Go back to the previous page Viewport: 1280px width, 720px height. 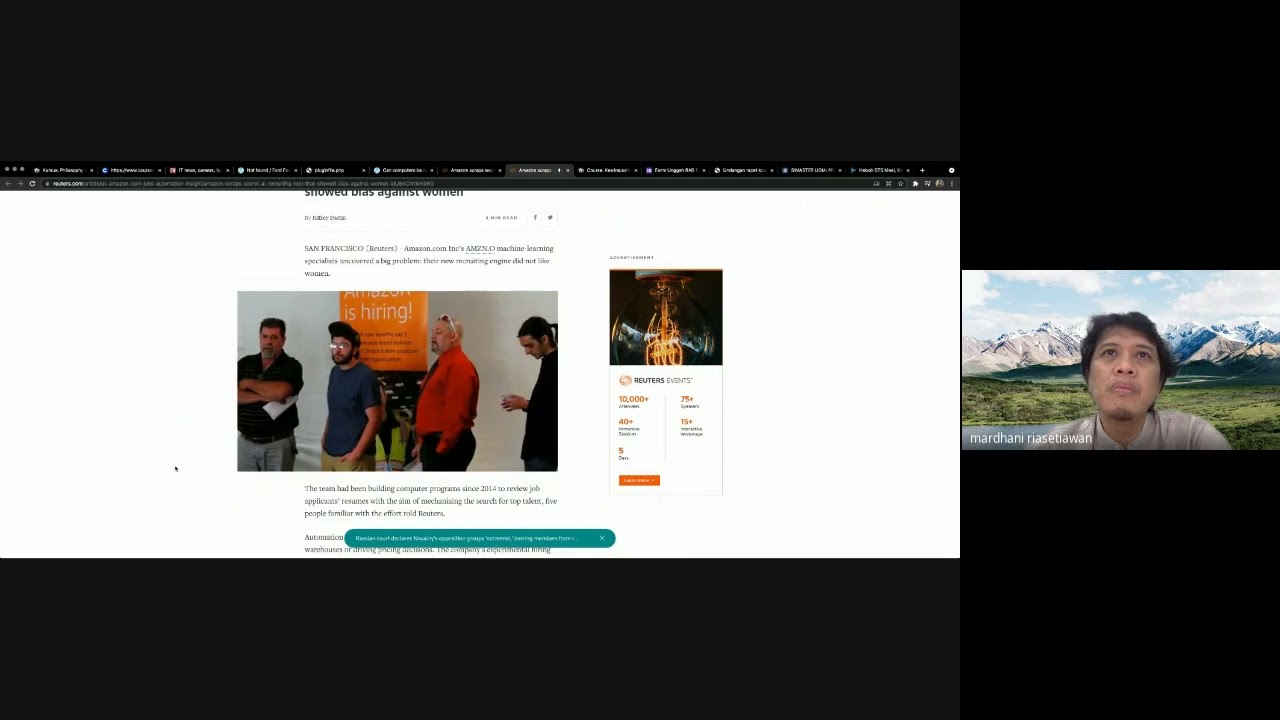tap(8, 183)
